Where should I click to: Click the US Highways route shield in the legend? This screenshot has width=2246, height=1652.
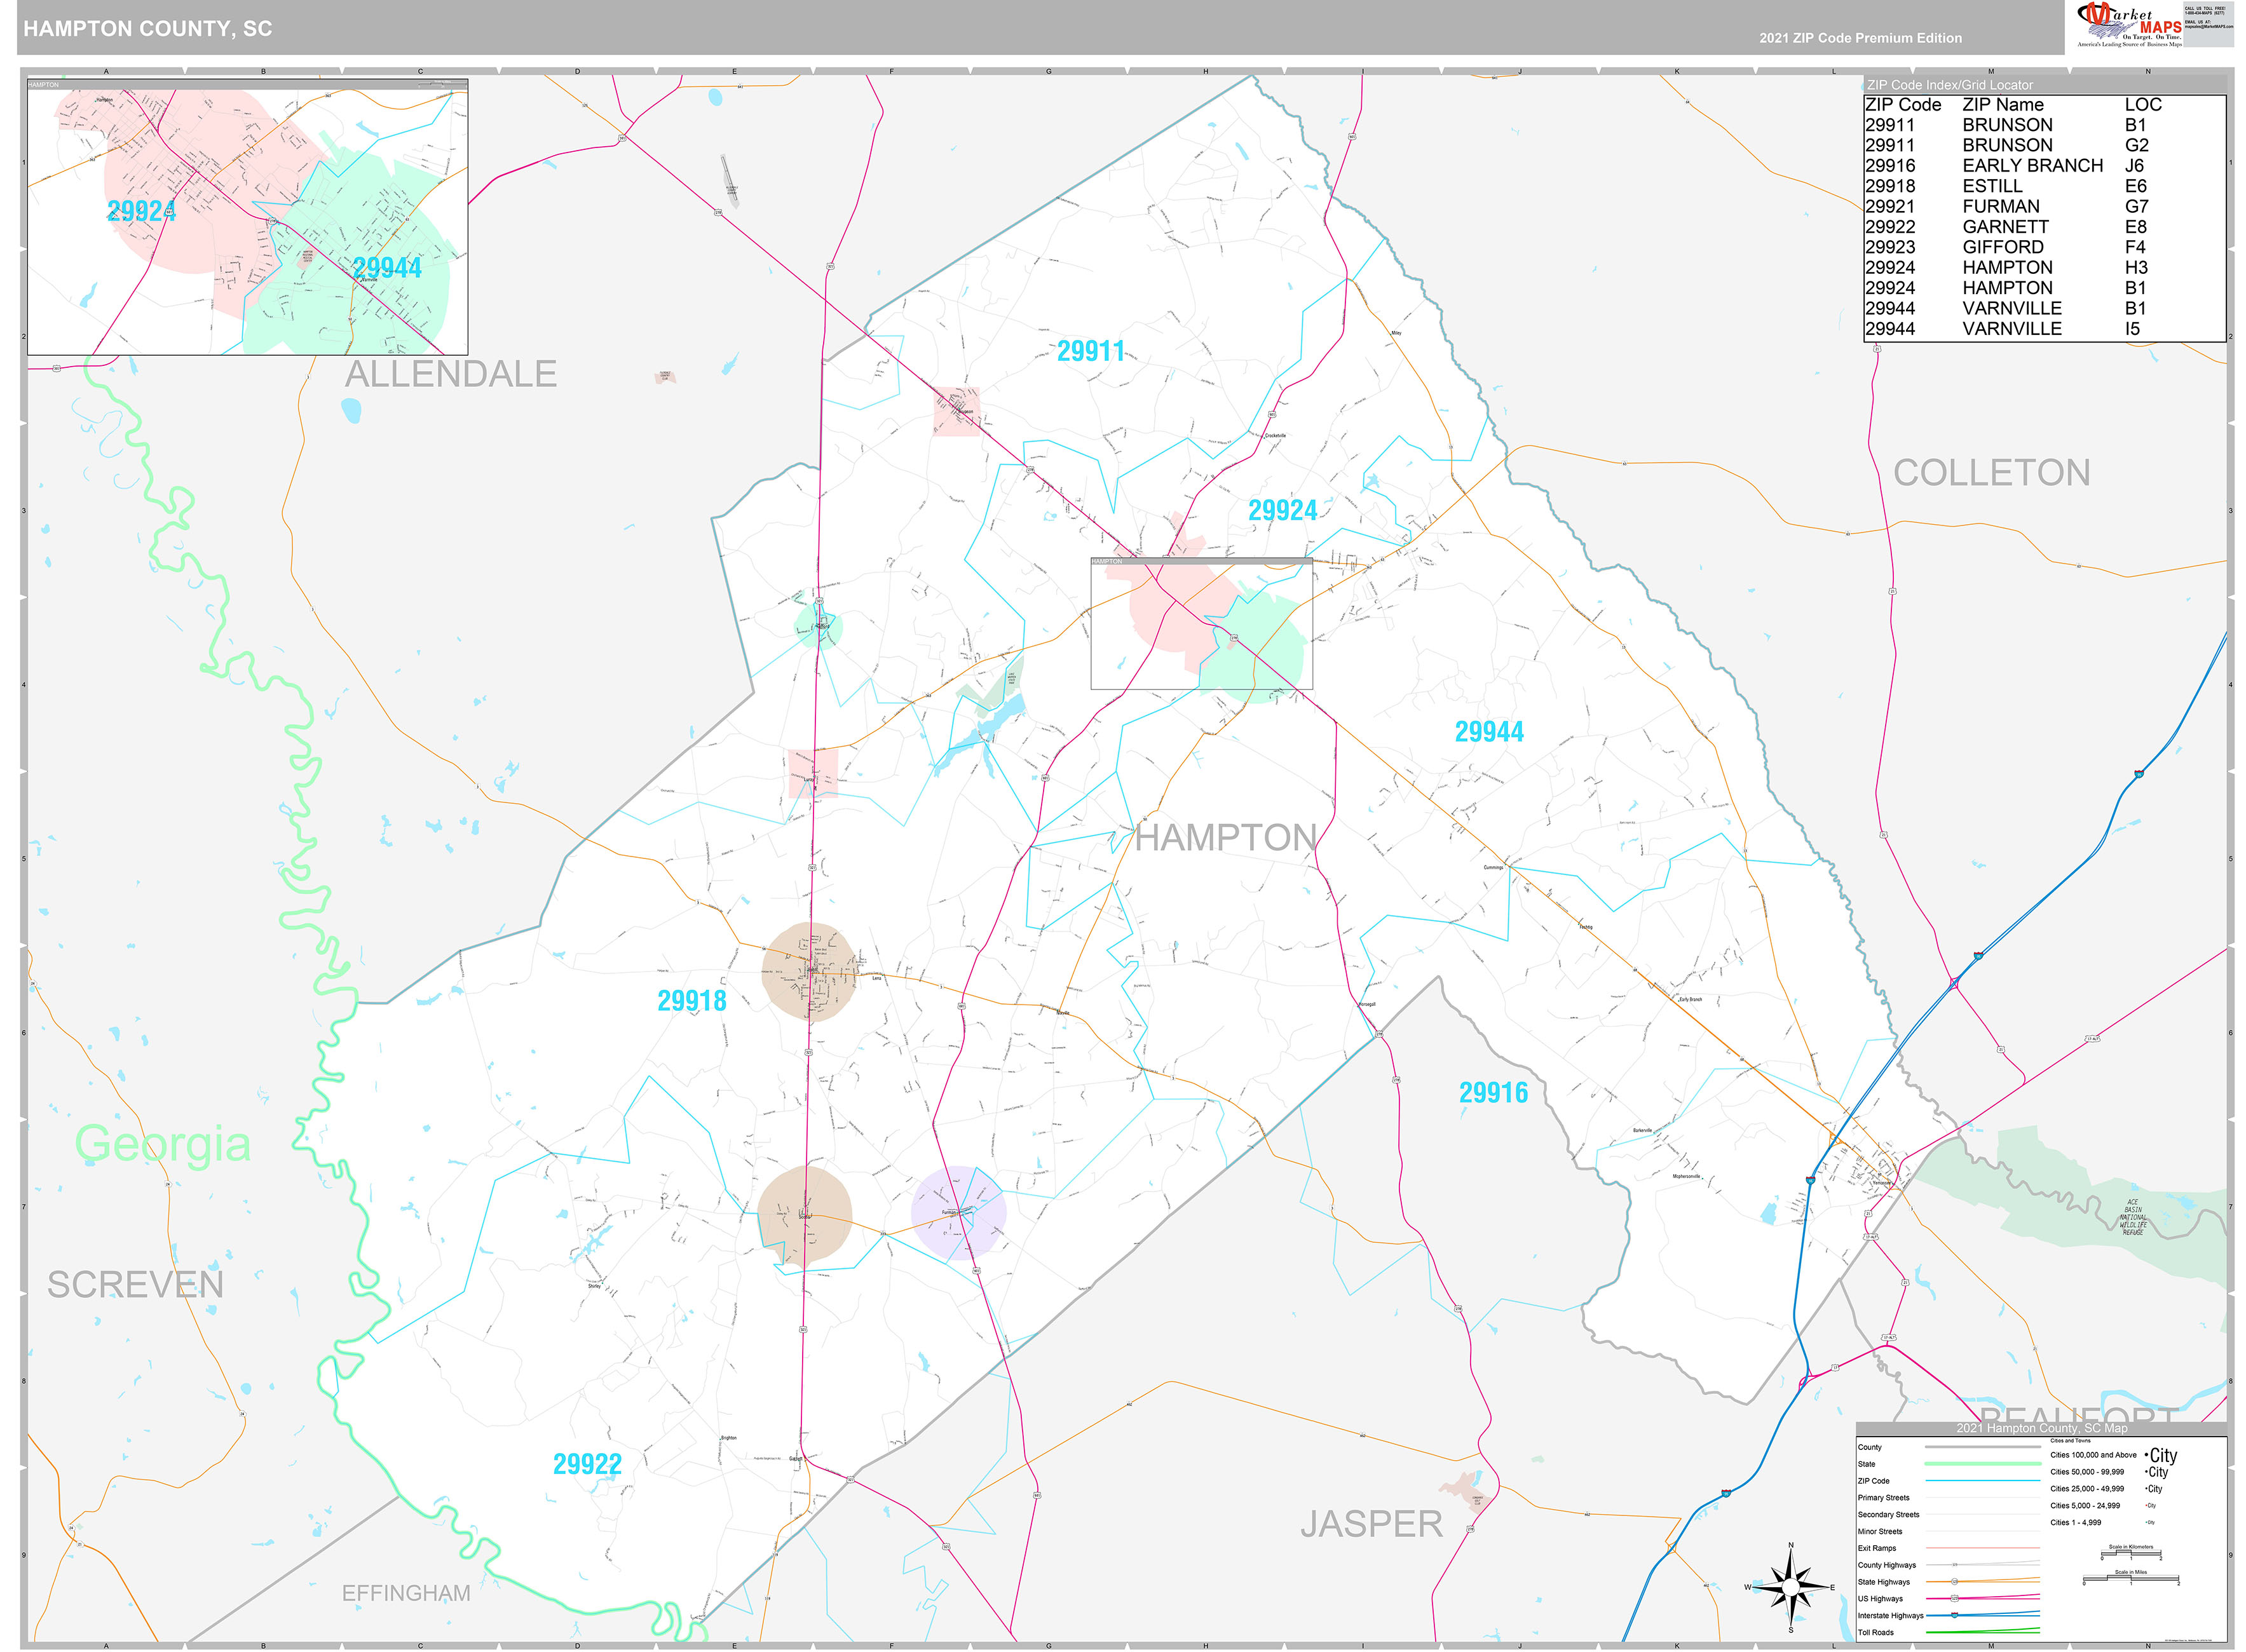coord(1955,1599)
